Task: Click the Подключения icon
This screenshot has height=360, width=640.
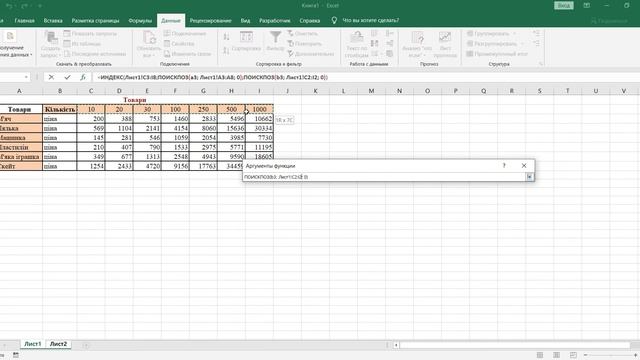Action: pyautogui.click(x=167, y=33)
